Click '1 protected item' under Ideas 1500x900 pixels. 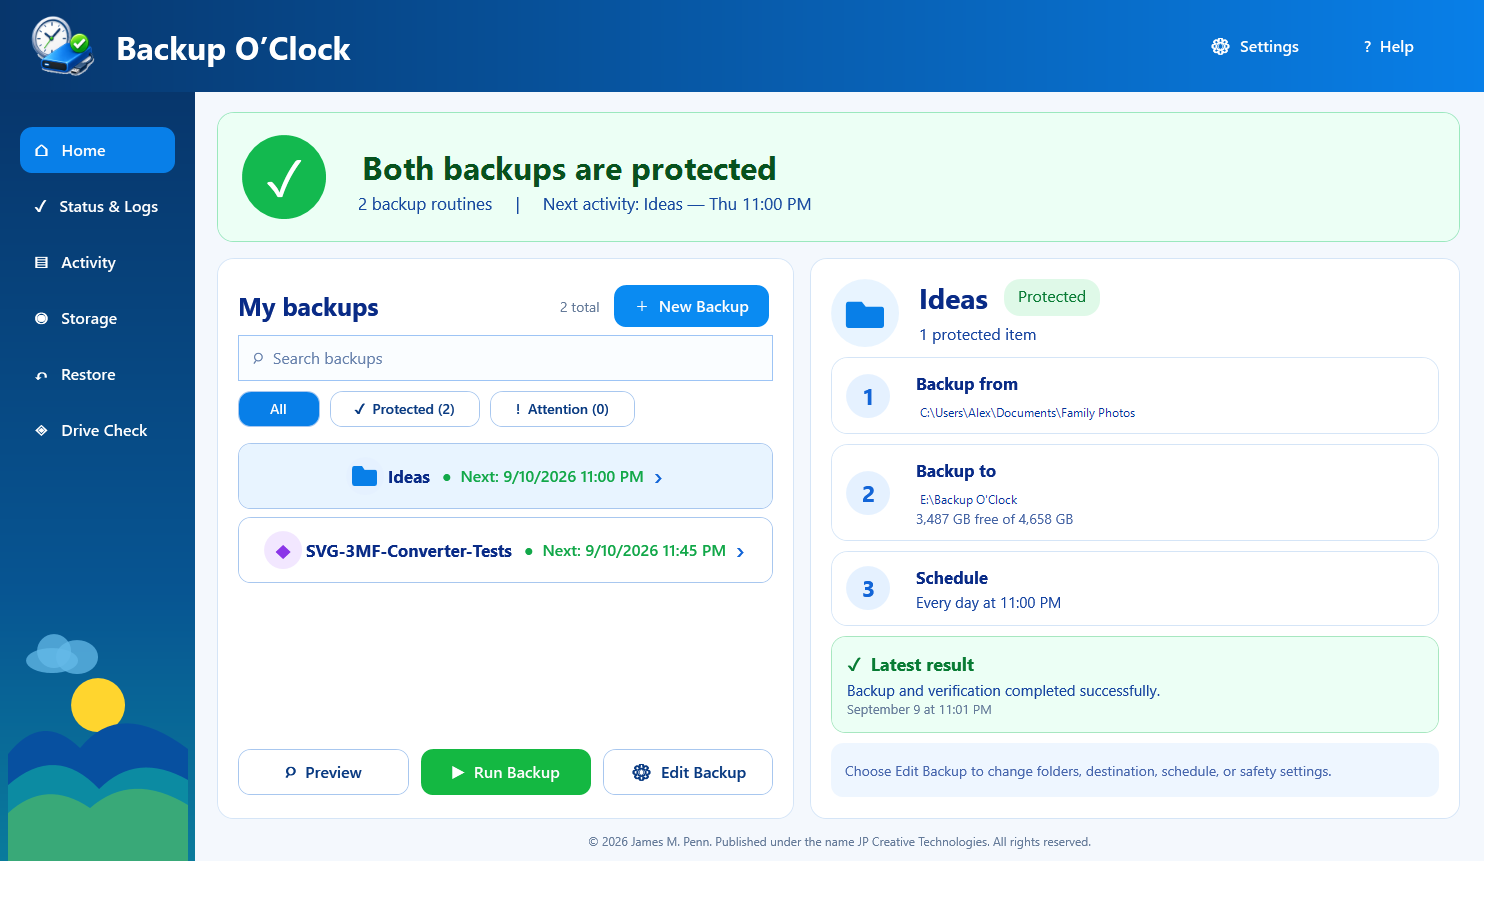pyautogui.click(x=978, y=335)
